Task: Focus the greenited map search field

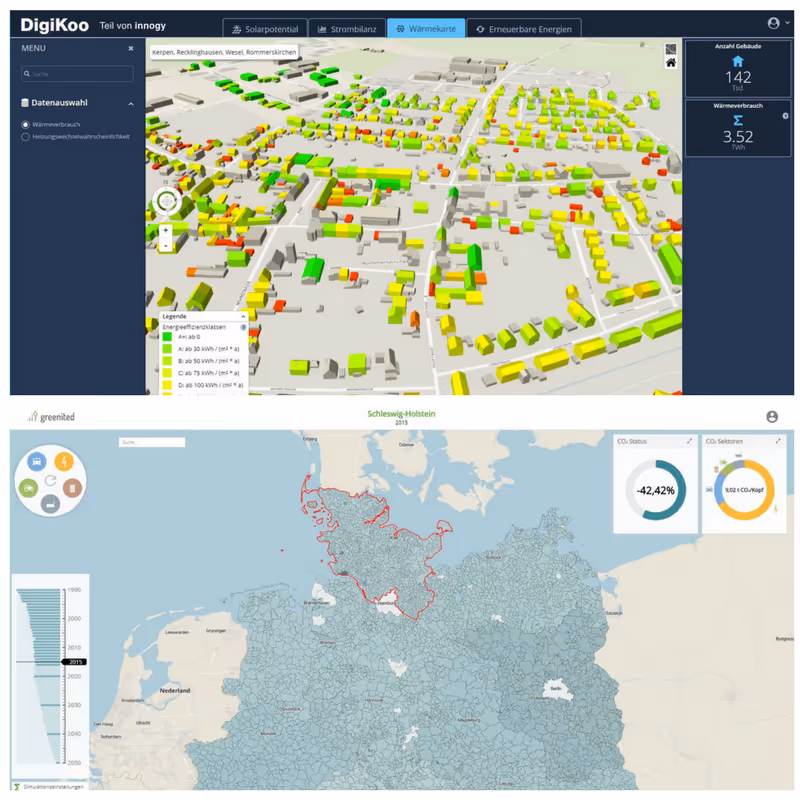Action: tap(152, 442)
